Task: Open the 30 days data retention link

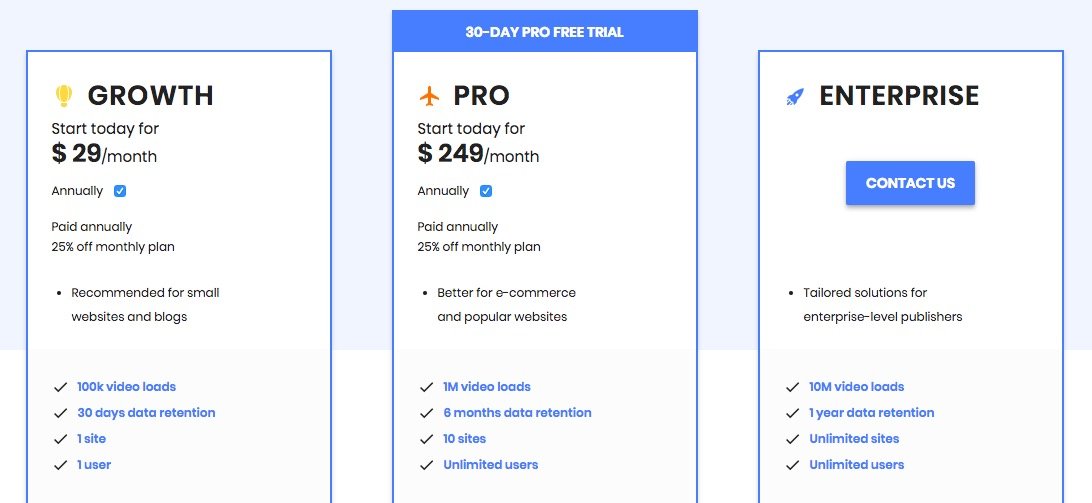Action: [x=146, y=413]
